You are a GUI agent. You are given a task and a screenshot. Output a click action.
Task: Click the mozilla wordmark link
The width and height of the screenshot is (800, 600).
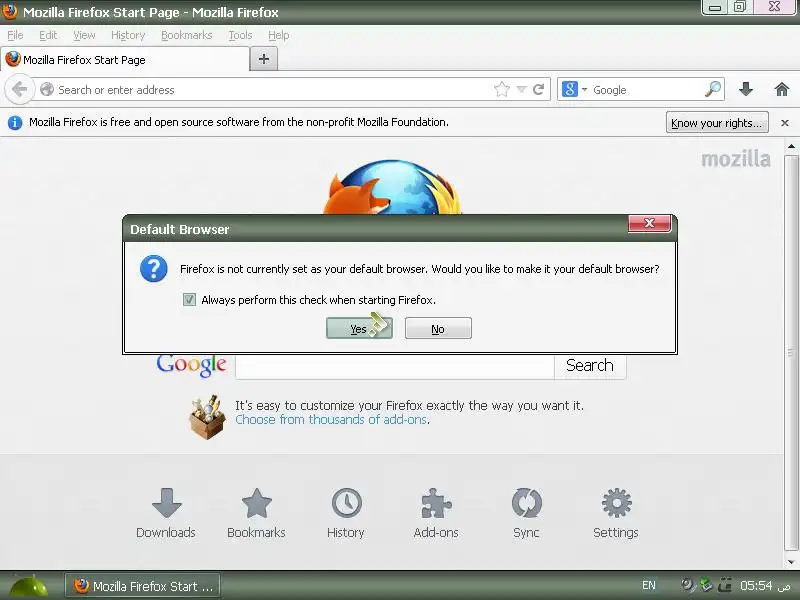pyautogui.click(x=736, y=159)
